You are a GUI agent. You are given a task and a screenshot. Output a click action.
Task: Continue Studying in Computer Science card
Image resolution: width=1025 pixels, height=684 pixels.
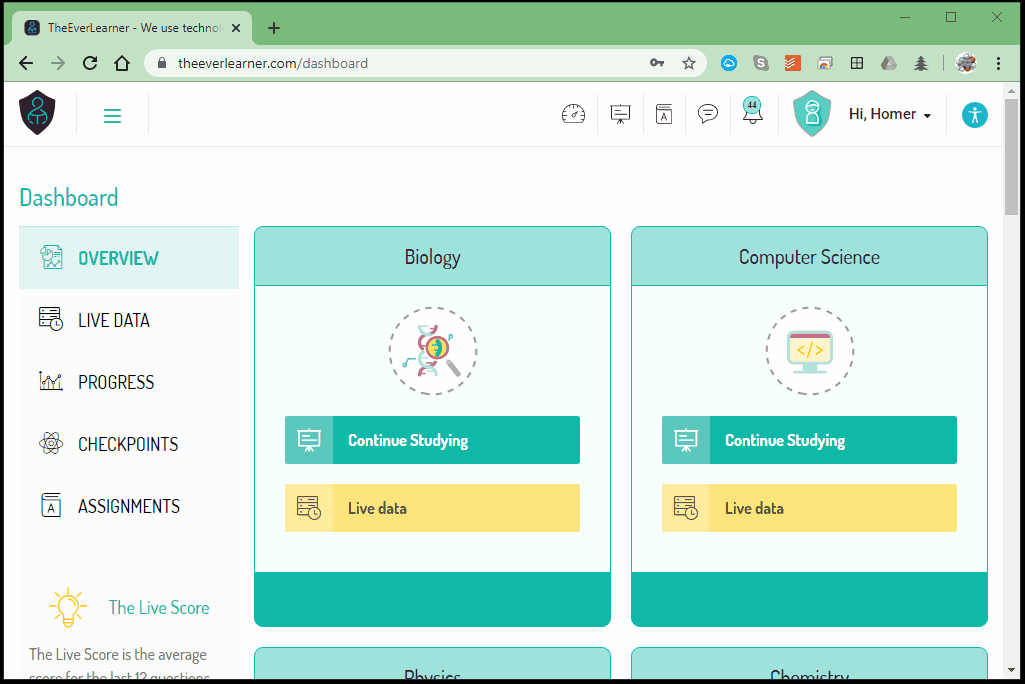(x=809, y=440)
